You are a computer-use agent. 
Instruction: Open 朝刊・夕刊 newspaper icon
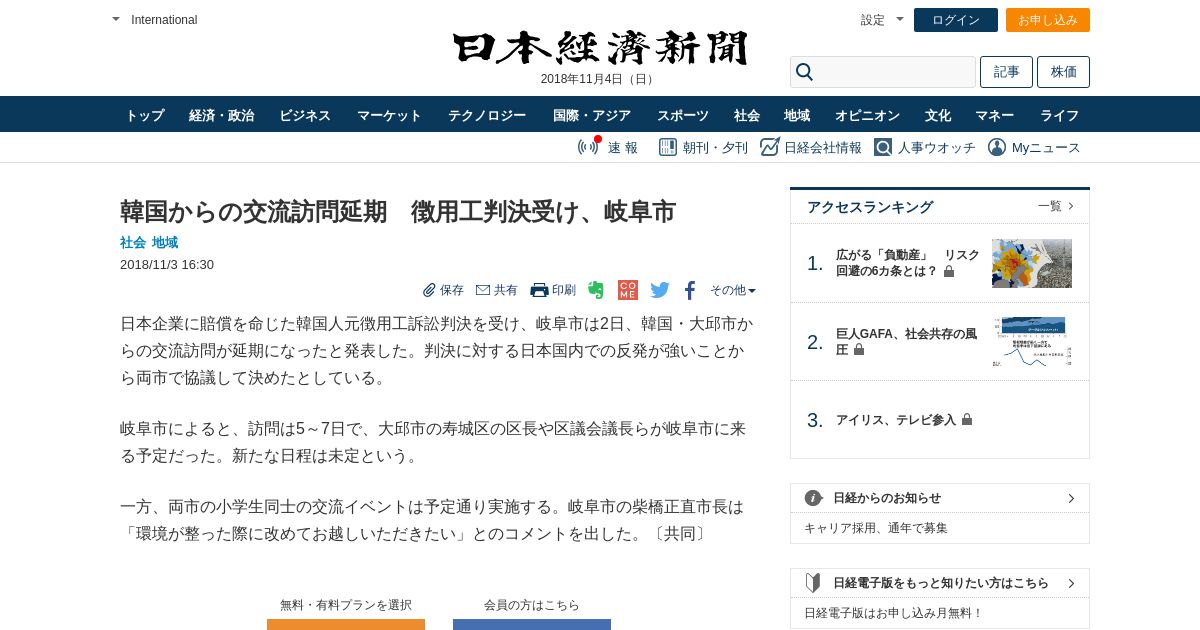click(x=668, y=147)
